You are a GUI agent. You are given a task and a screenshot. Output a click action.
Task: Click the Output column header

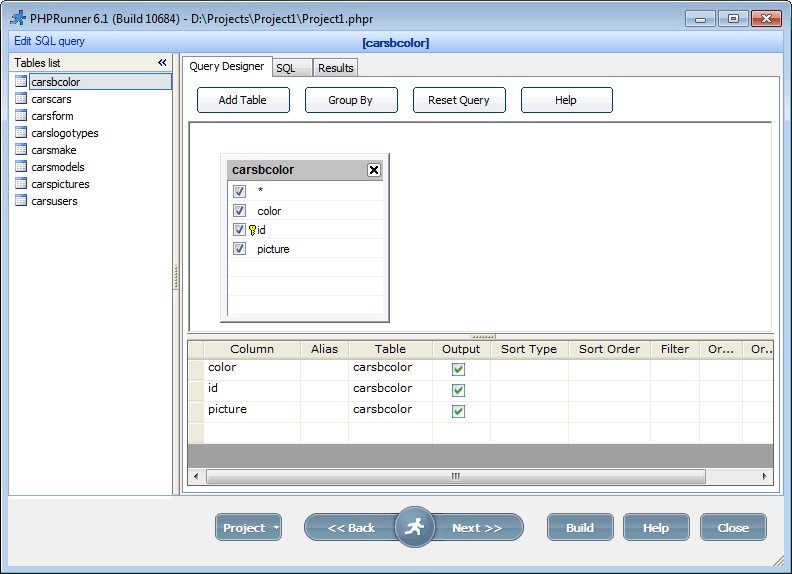(x=461, y=349)
